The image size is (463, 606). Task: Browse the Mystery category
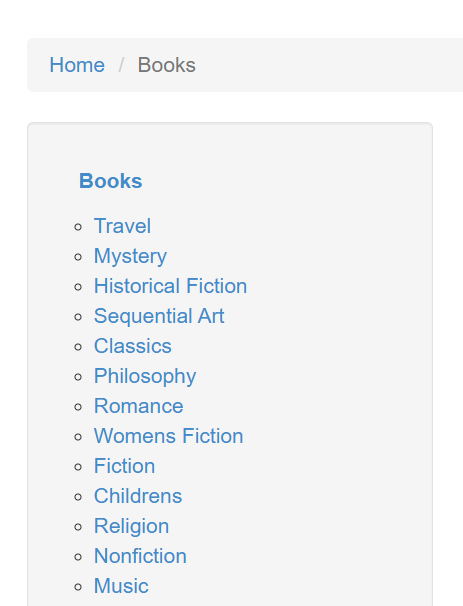pos(130,256)
